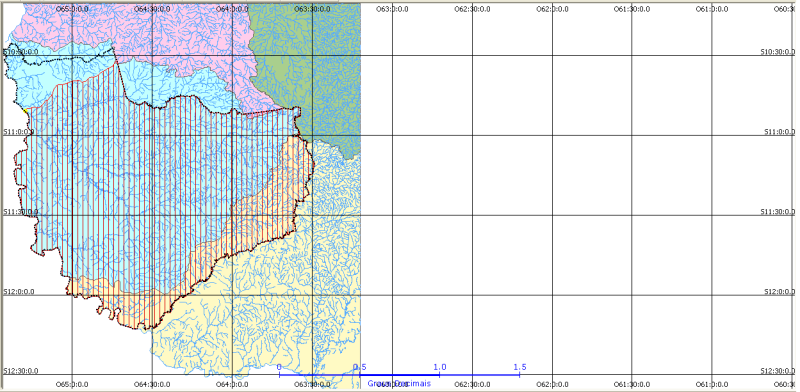
Task: Click the 1.0 mark on the scale bar
Action: click(x=440, y=367)
